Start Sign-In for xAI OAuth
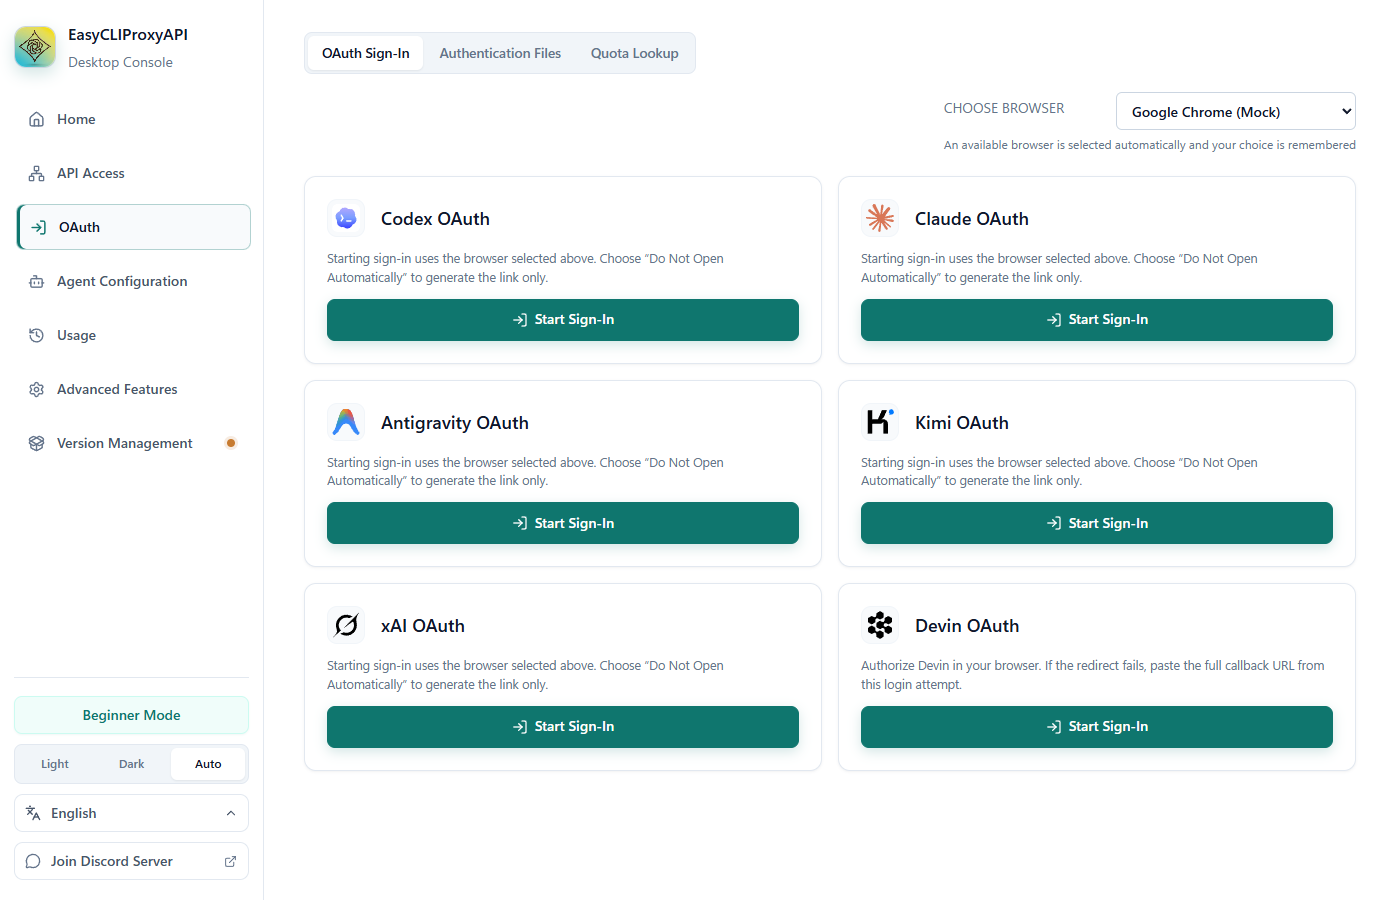This screenshot has width=1396, height=900. pyautogui.click(x=563, y=727)
